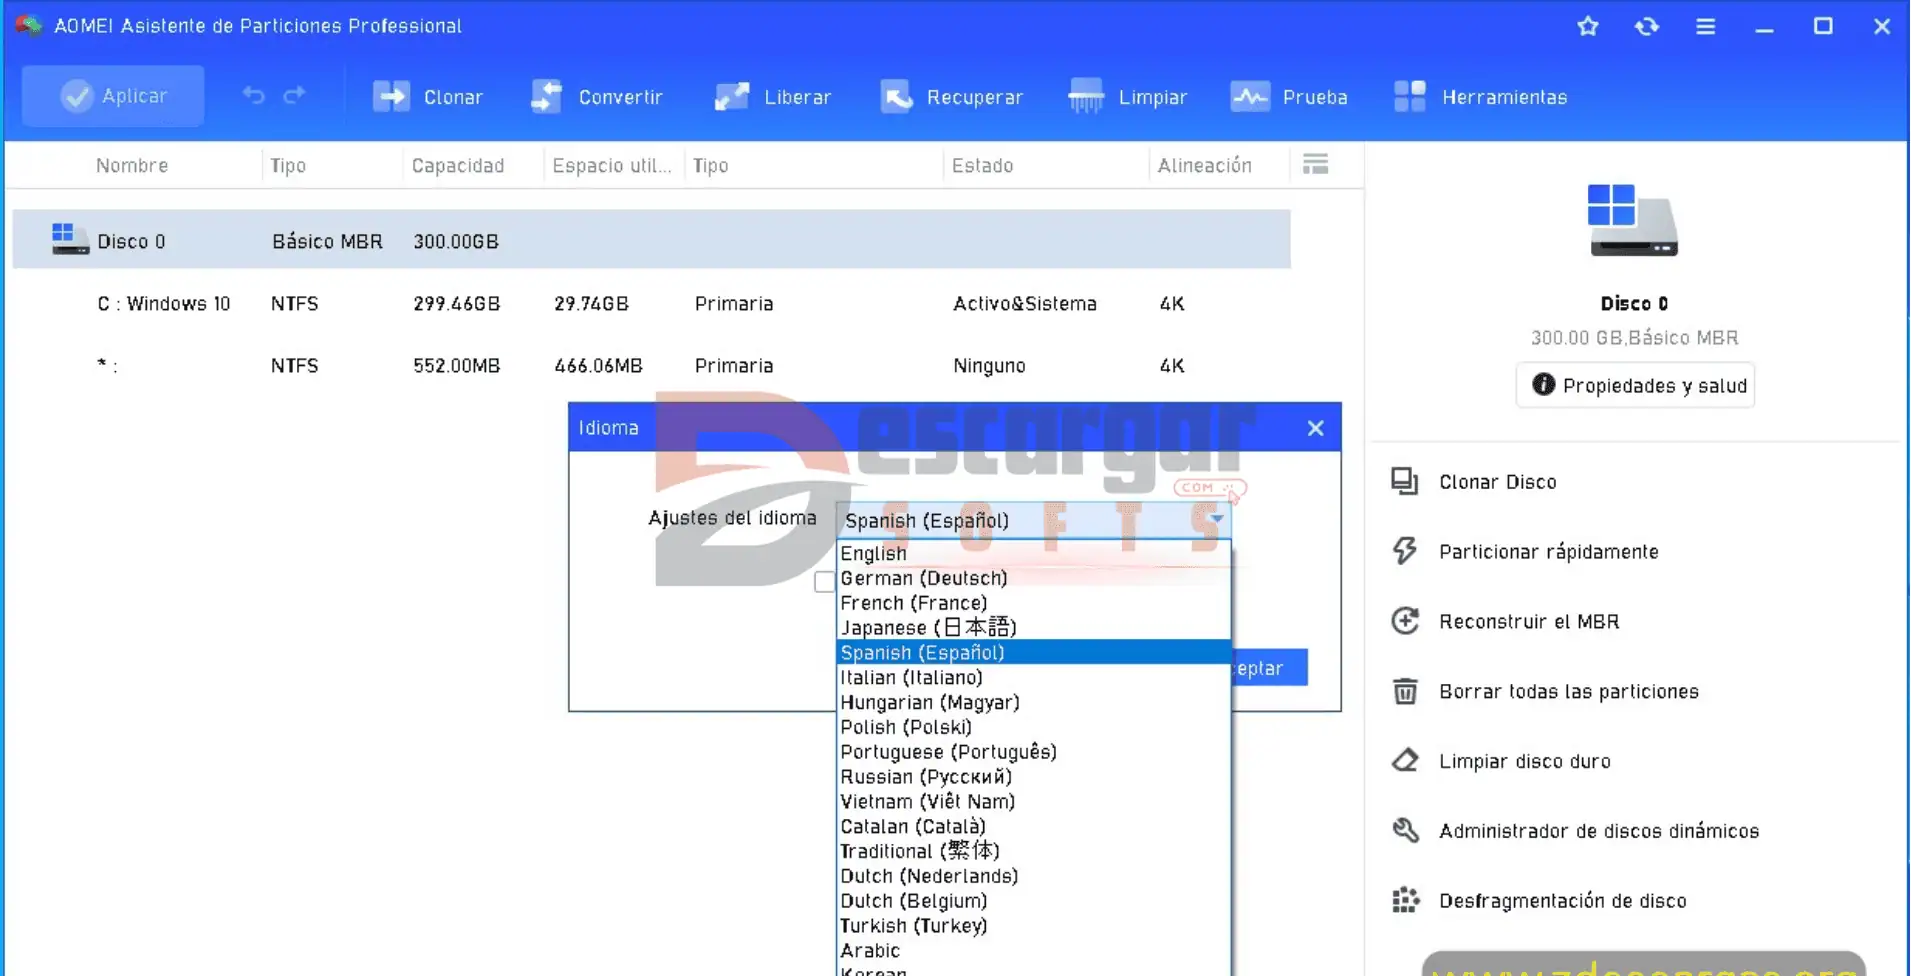The image size is (1911, 976).
Task: Open the Liberar menu
Action: (x=772, y=97)
